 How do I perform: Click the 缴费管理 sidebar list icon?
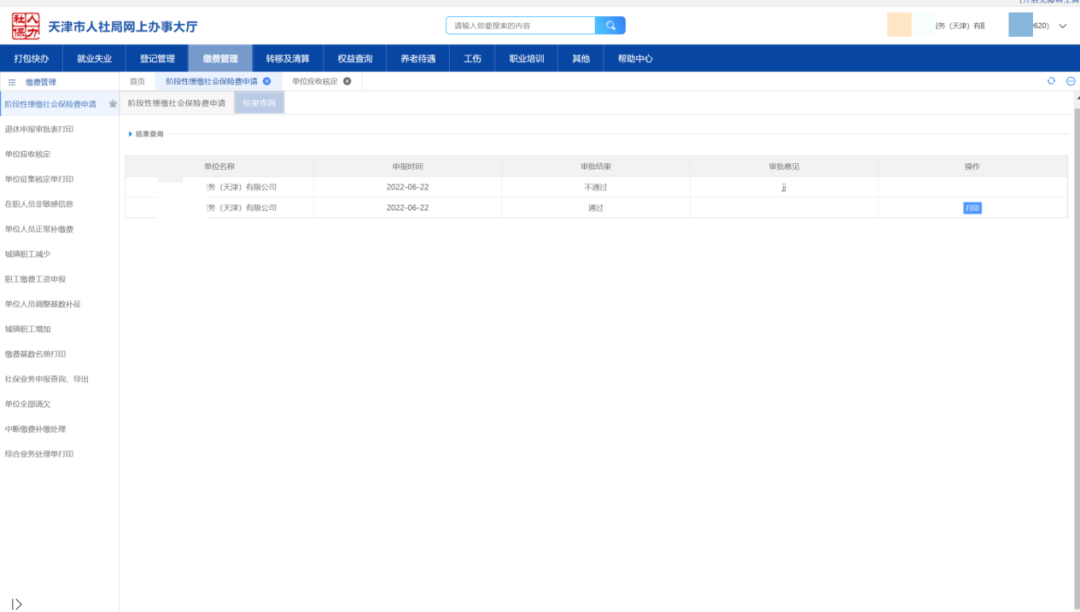pyautogui.click(x=12, y=82)
